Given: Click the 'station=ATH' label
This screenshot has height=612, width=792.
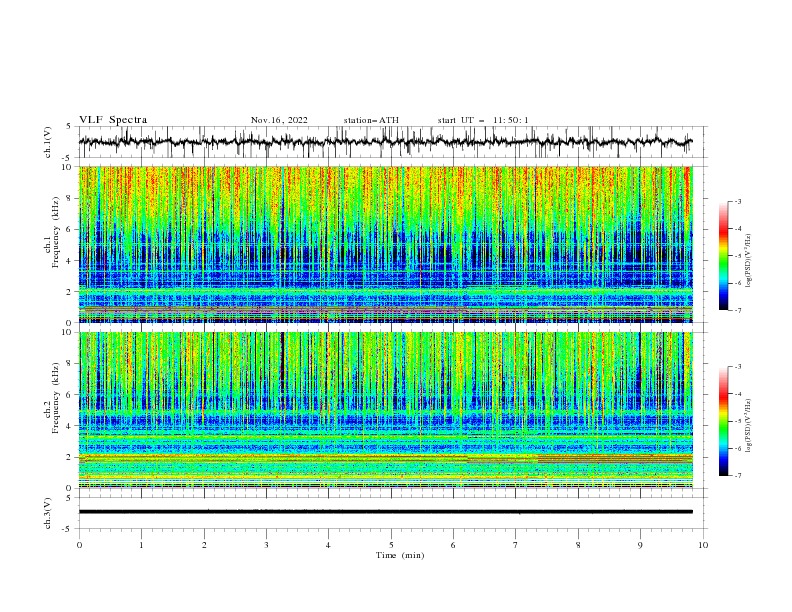Looking at the screenshot, I should [x=371, y=120].
